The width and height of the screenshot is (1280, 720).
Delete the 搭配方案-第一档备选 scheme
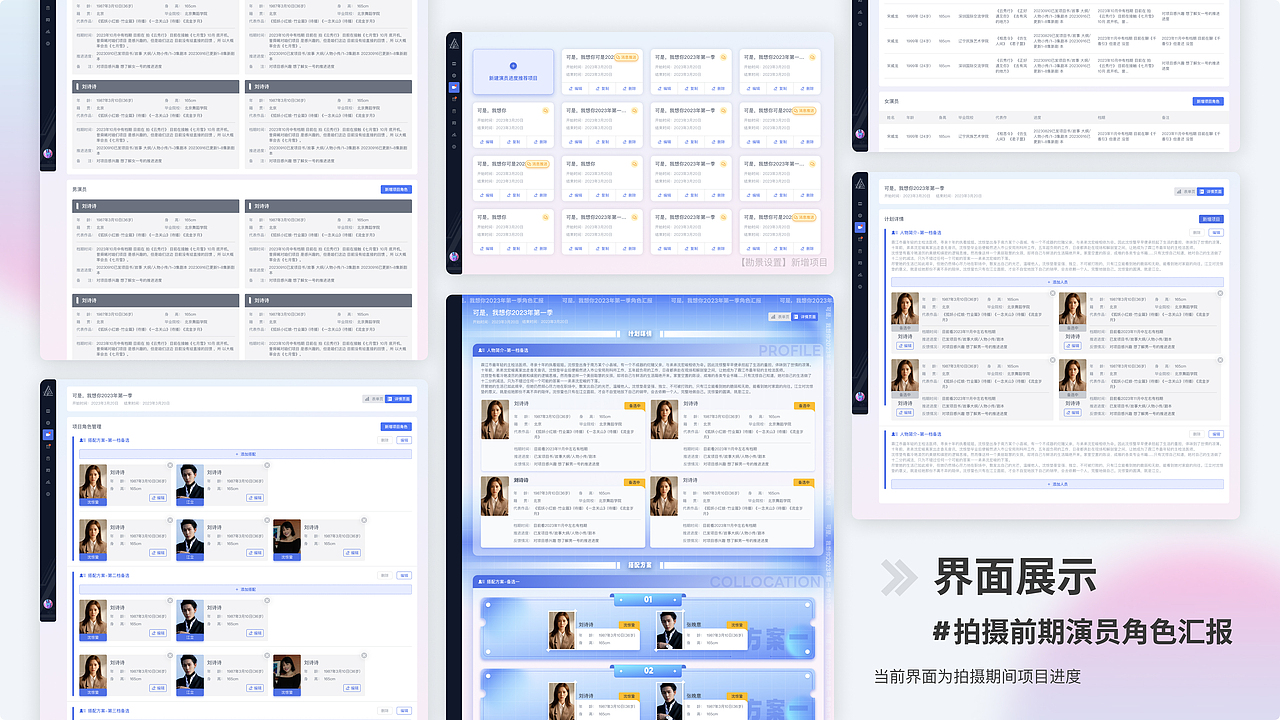click(x=385, y=440)
